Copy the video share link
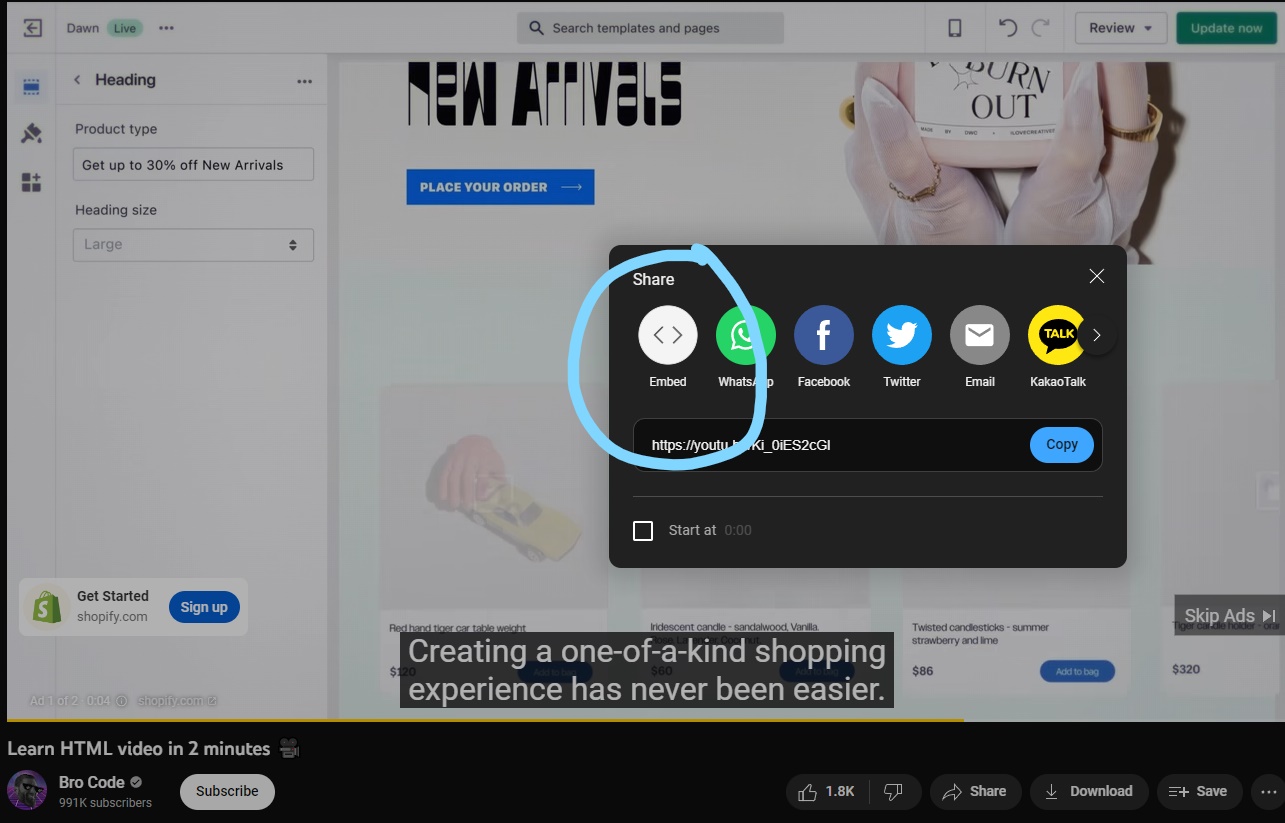Screen dimensions: 1285x823 (x=1061, y=445)
